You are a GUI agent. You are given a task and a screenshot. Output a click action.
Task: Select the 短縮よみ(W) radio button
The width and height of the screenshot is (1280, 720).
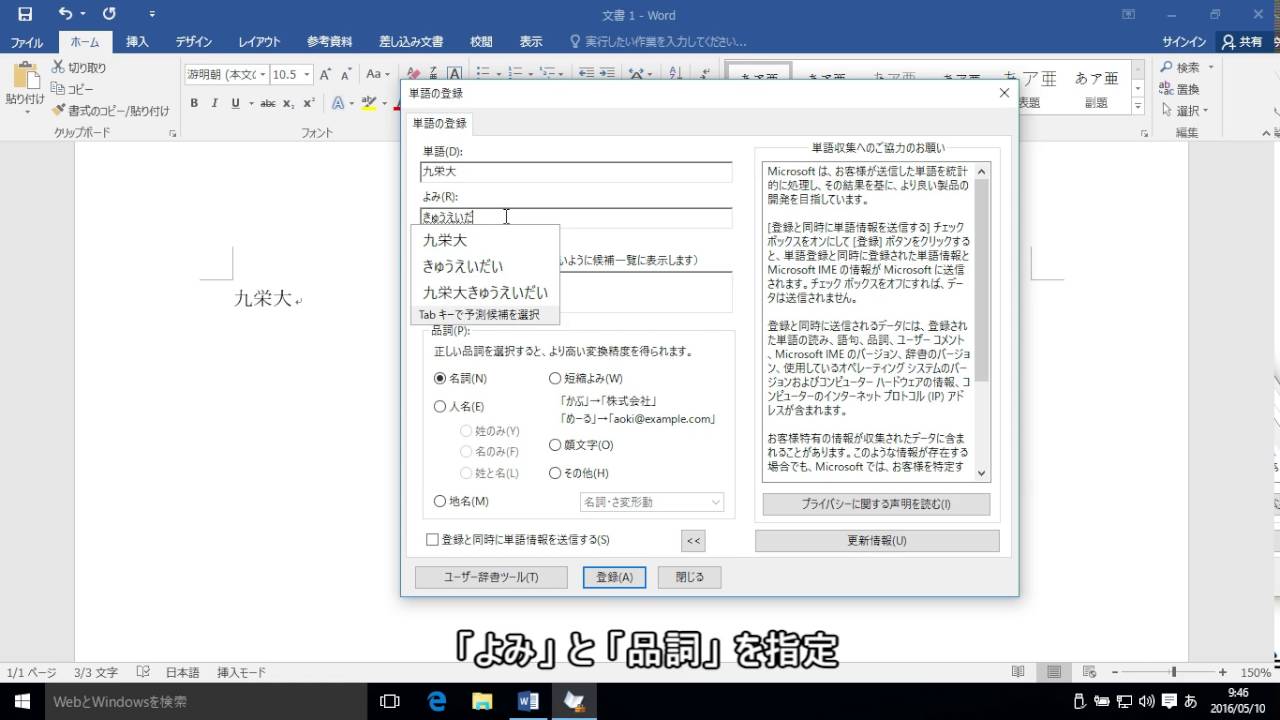click(555, 379)
